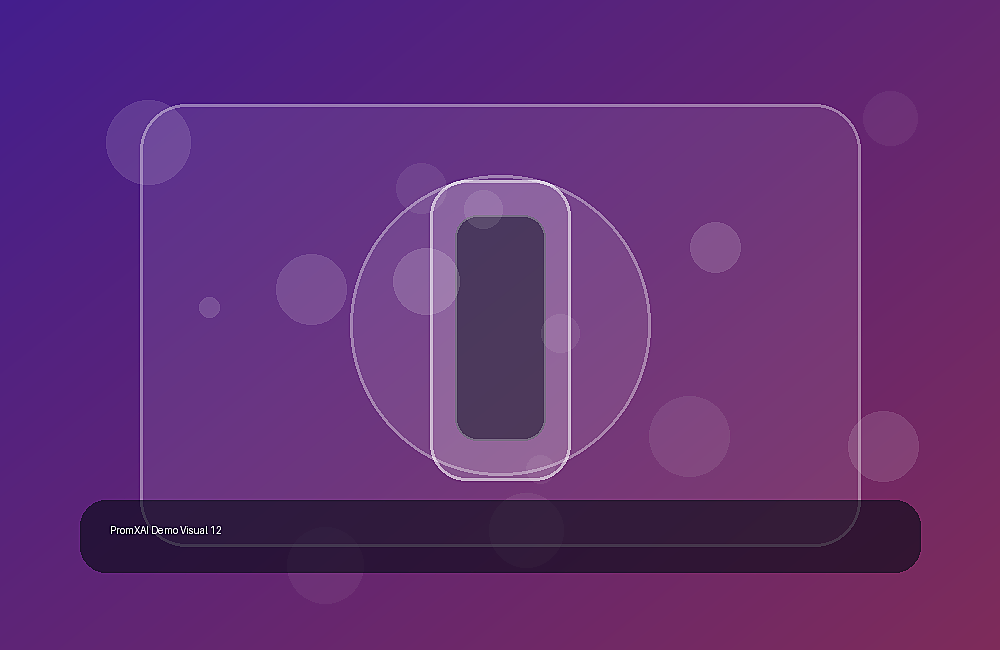Click the dark rounded rectangle in the center

tap(501, 328)
